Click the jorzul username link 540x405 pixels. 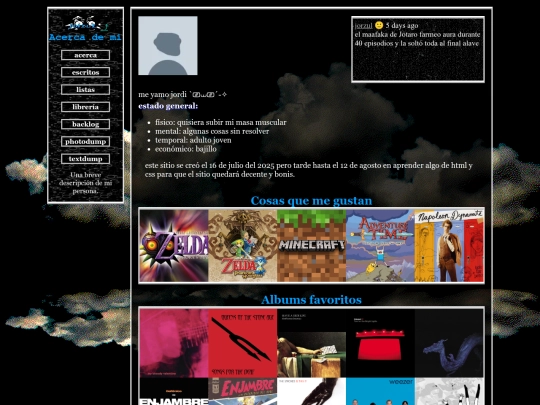click(364, 25)
